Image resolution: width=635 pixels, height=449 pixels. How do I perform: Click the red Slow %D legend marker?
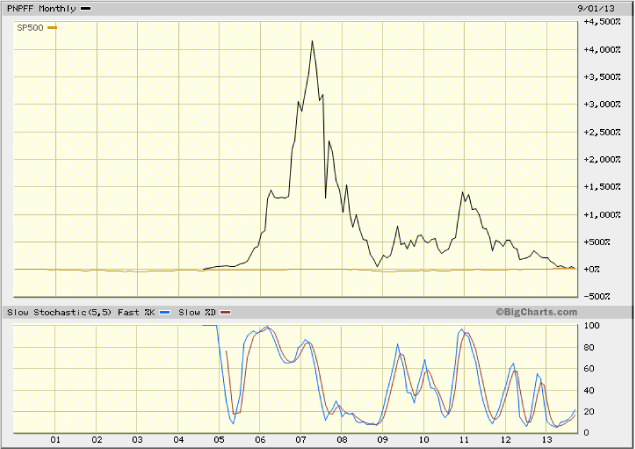[226, 312]
